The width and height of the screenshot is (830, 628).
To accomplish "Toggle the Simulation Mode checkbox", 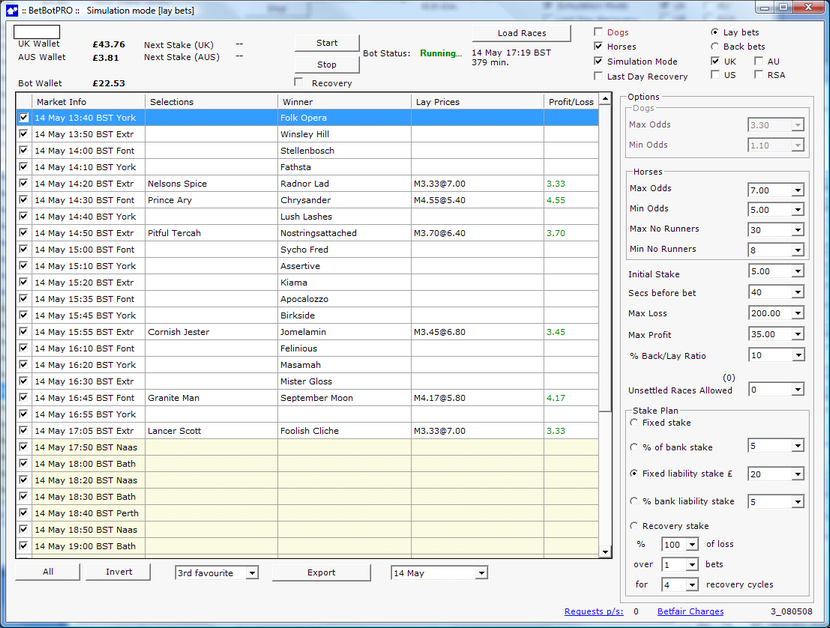I will pos(598,61).
